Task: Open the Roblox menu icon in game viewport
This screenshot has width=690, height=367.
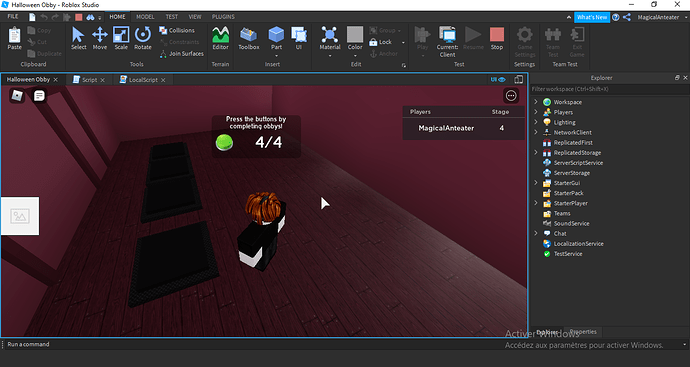Action: 17,95
